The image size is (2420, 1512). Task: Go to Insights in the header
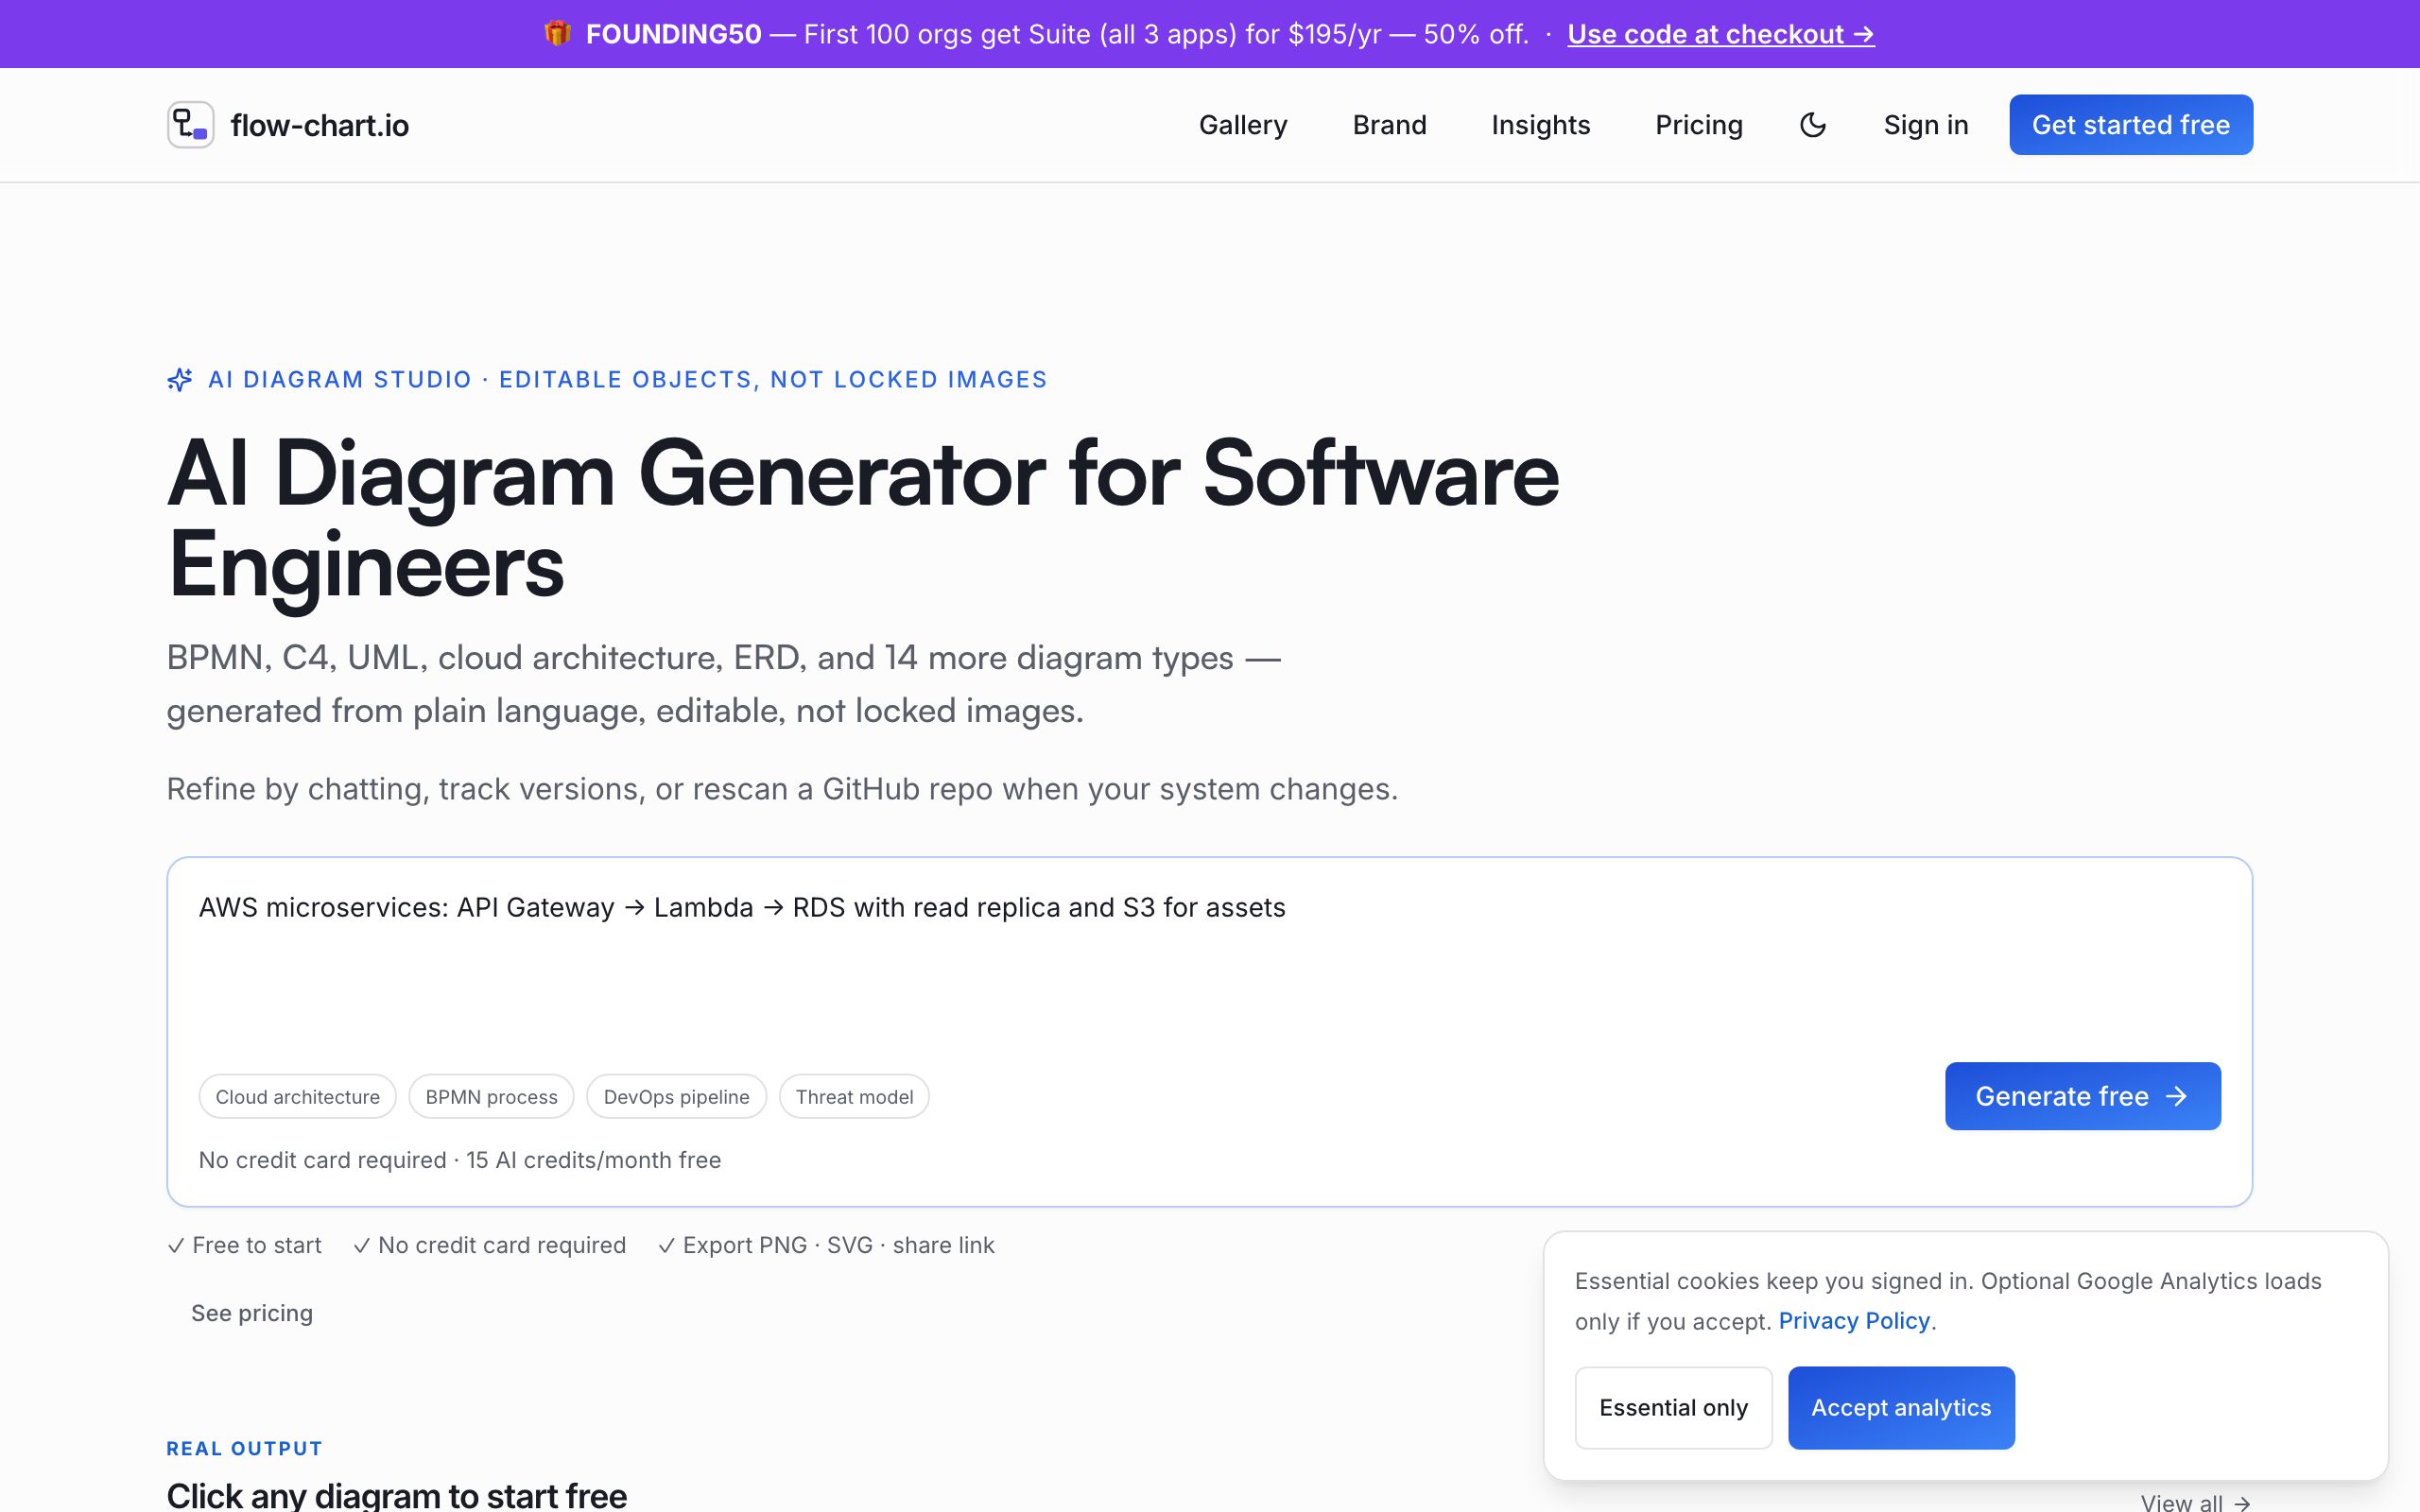pyautogui.click(x=1540, y=125)
